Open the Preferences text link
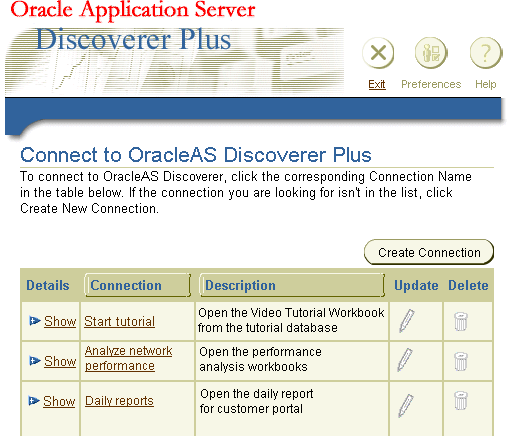The width and height of the screenshot is (508, 436). [x=431, y=84]
